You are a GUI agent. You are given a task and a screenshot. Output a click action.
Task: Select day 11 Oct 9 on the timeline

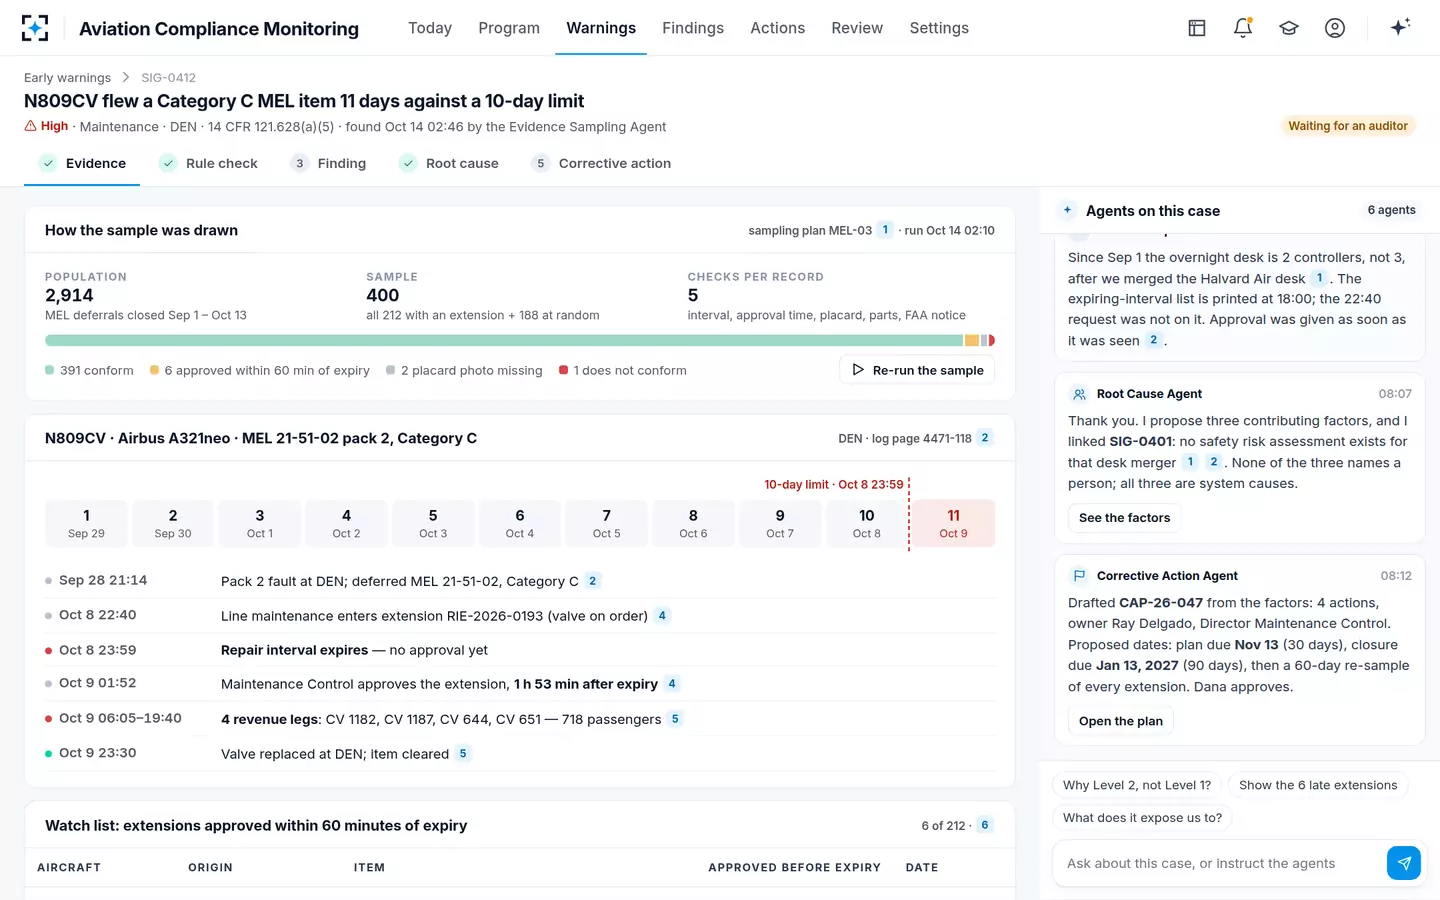[x=953, y=523]
